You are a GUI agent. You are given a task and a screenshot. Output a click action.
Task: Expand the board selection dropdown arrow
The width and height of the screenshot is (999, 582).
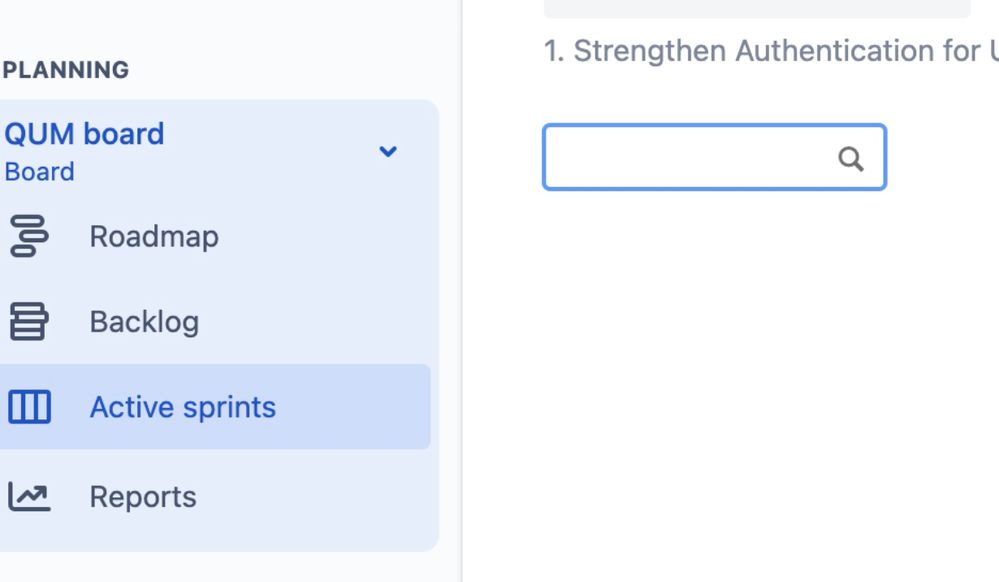[x=389, y=152]
